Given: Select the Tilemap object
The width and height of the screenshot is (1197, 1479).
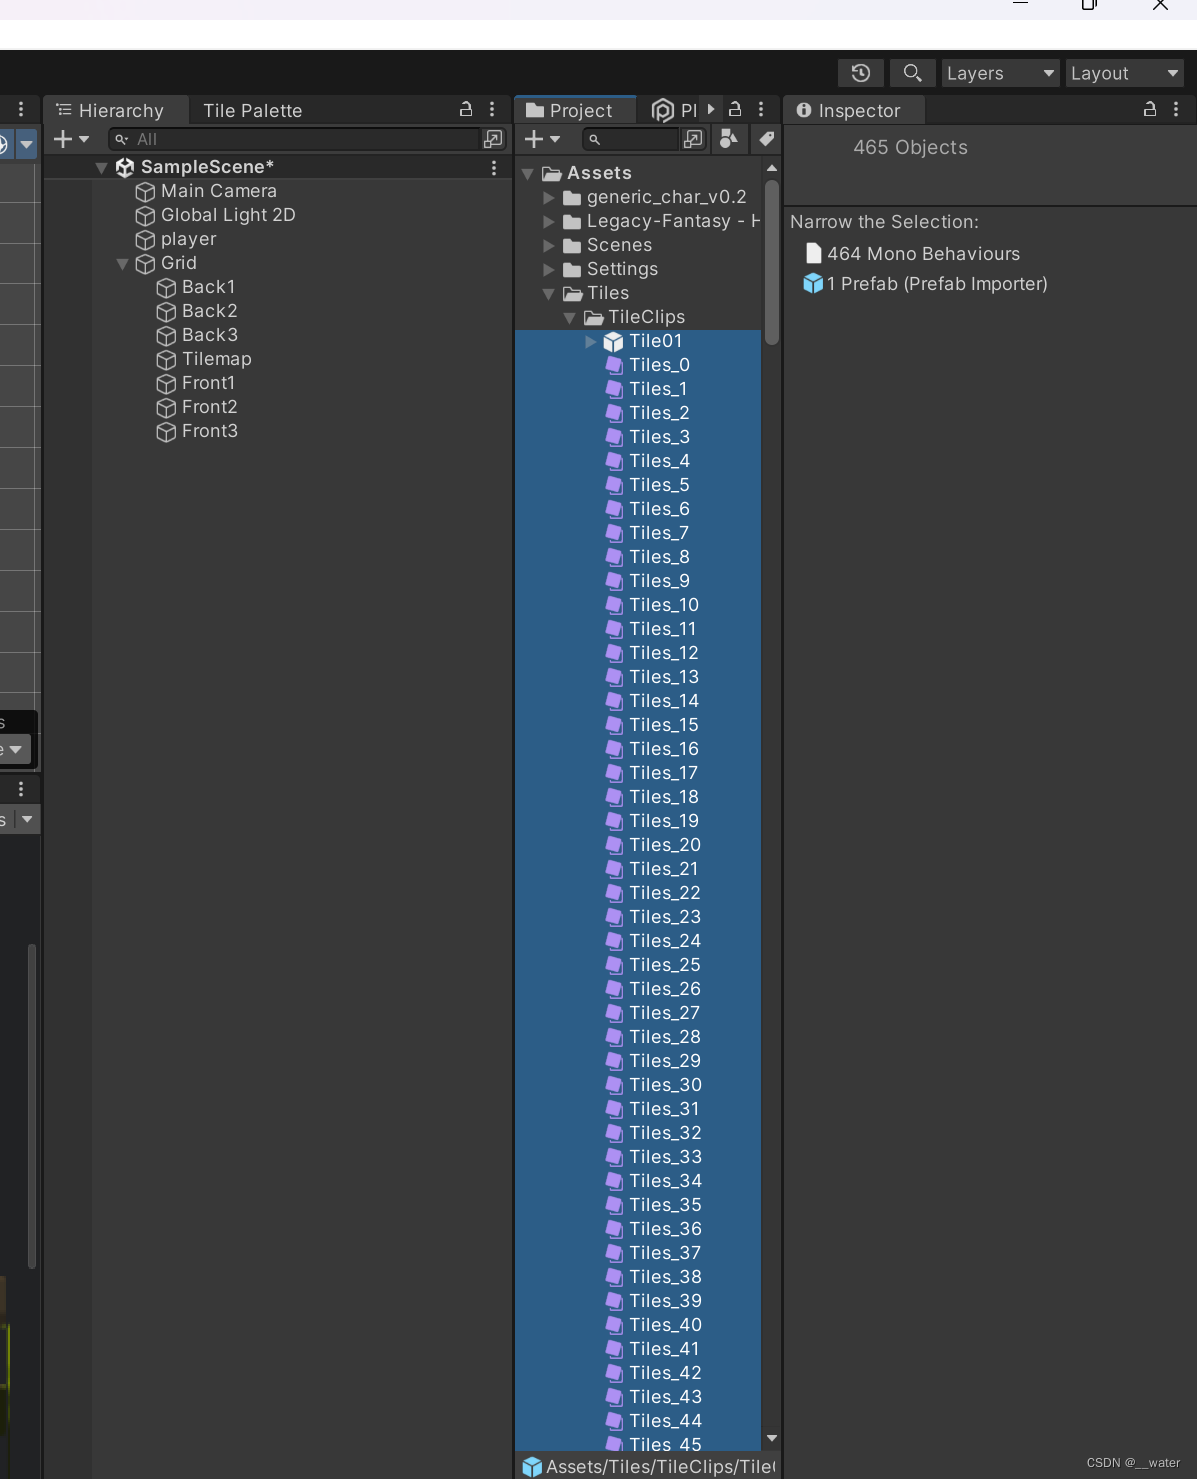Looking at the screenshot, I should click(216, 359).
